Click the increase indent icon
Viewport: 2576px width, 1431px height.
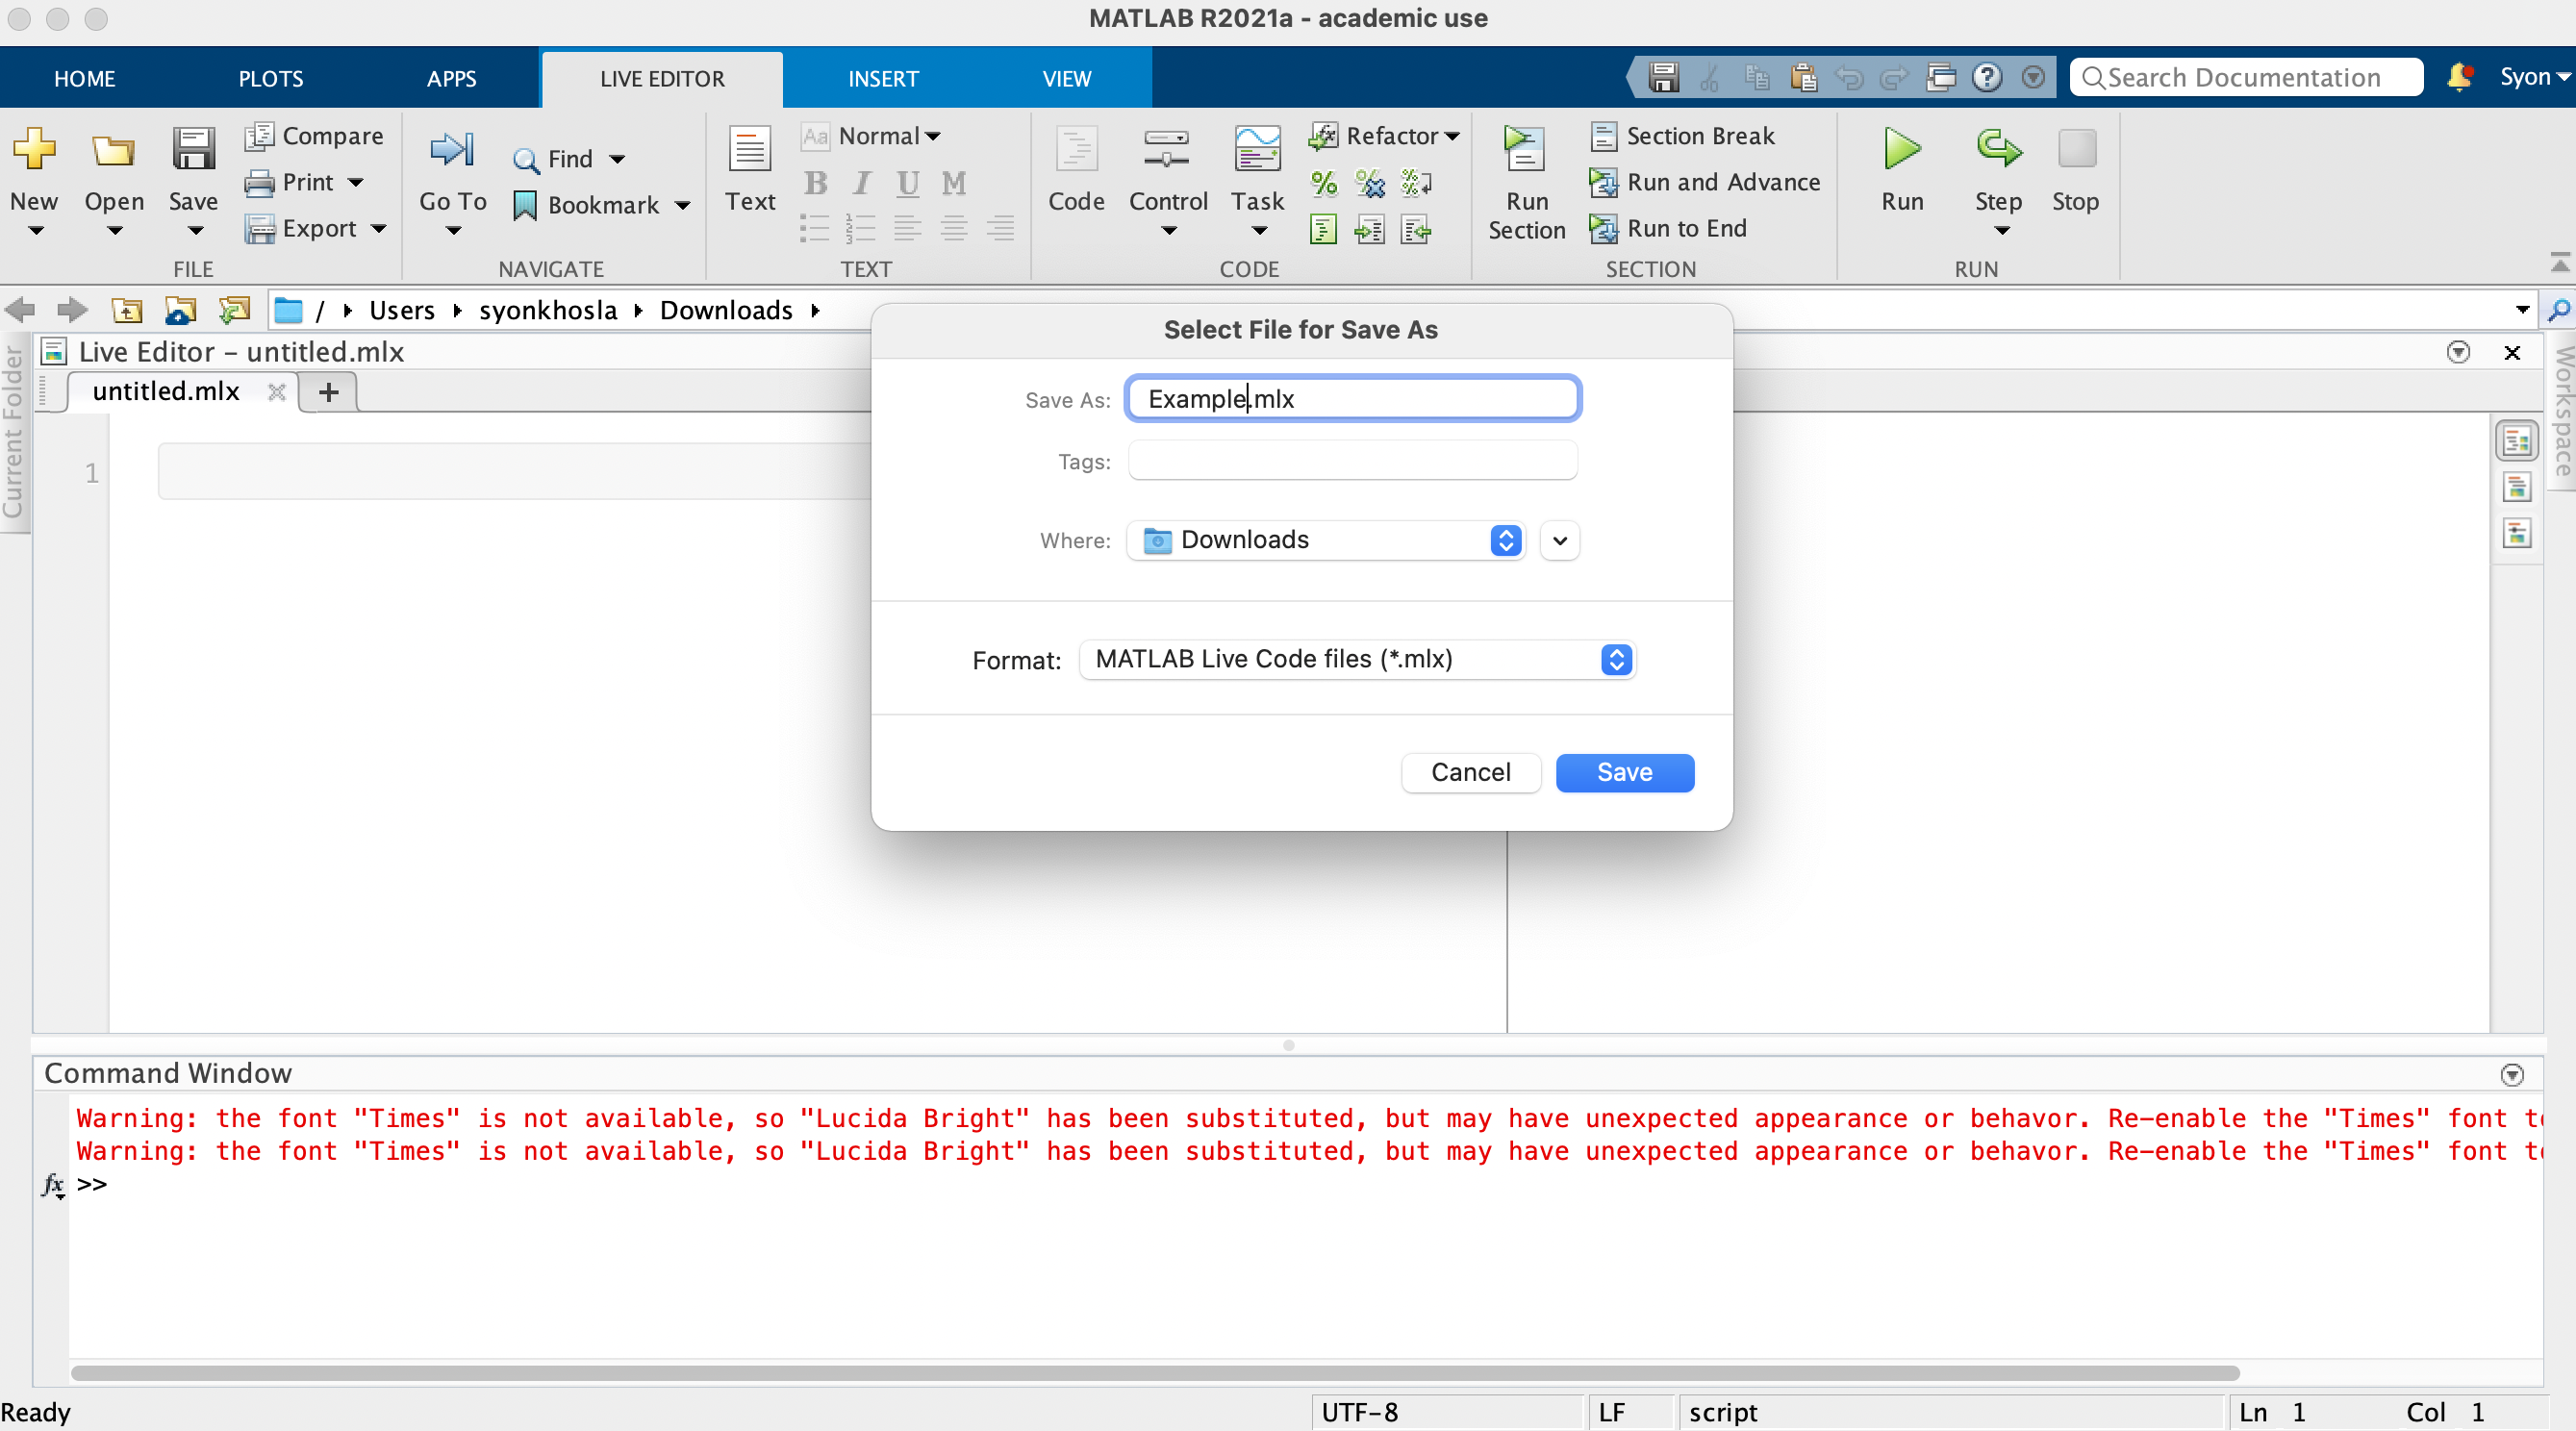(x=1369, y=230)
